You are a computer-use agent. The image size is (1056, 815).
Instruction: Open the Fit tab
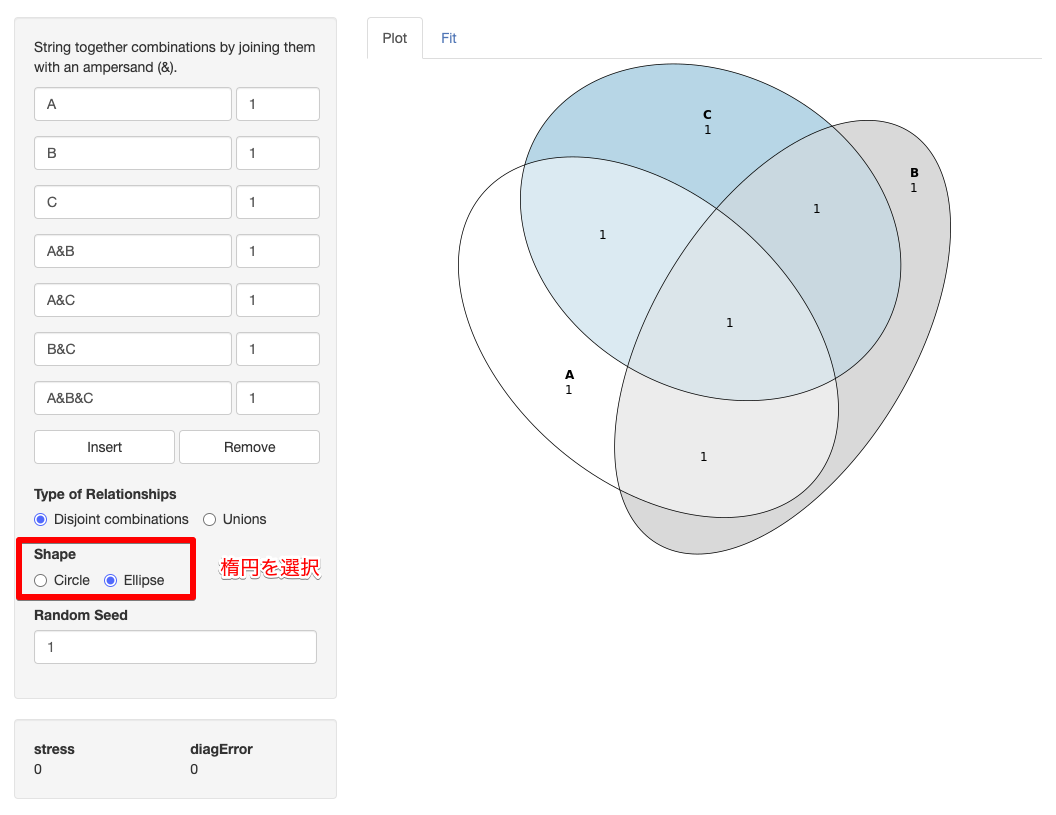[x=449, y=38]
